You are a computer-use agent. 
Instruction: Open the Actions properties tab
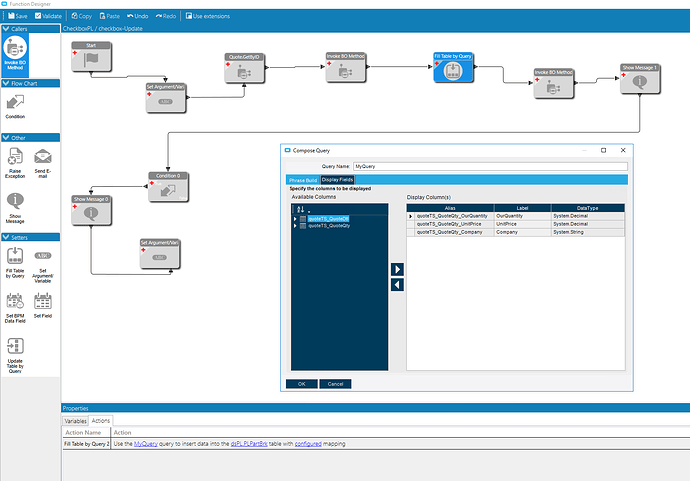[100, 421]
